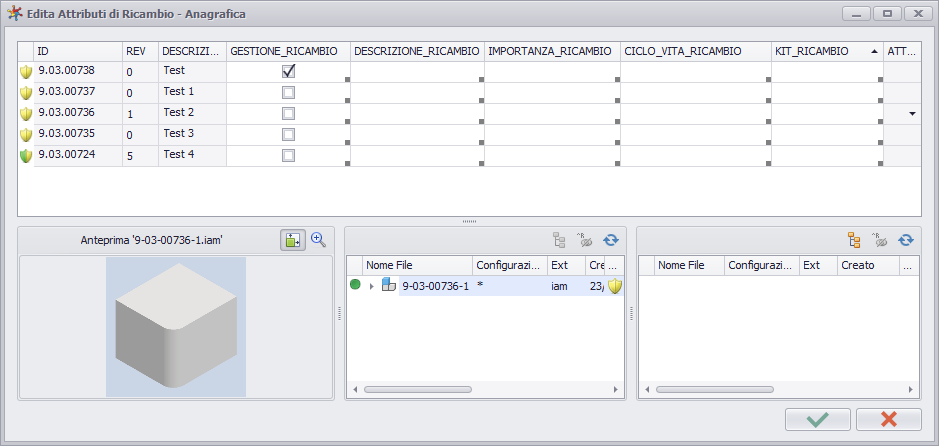Uncheck GESTIONE_RICAMBIO for row Test
The width and height of the screenshot is (939, 446).
pos(289,72)
